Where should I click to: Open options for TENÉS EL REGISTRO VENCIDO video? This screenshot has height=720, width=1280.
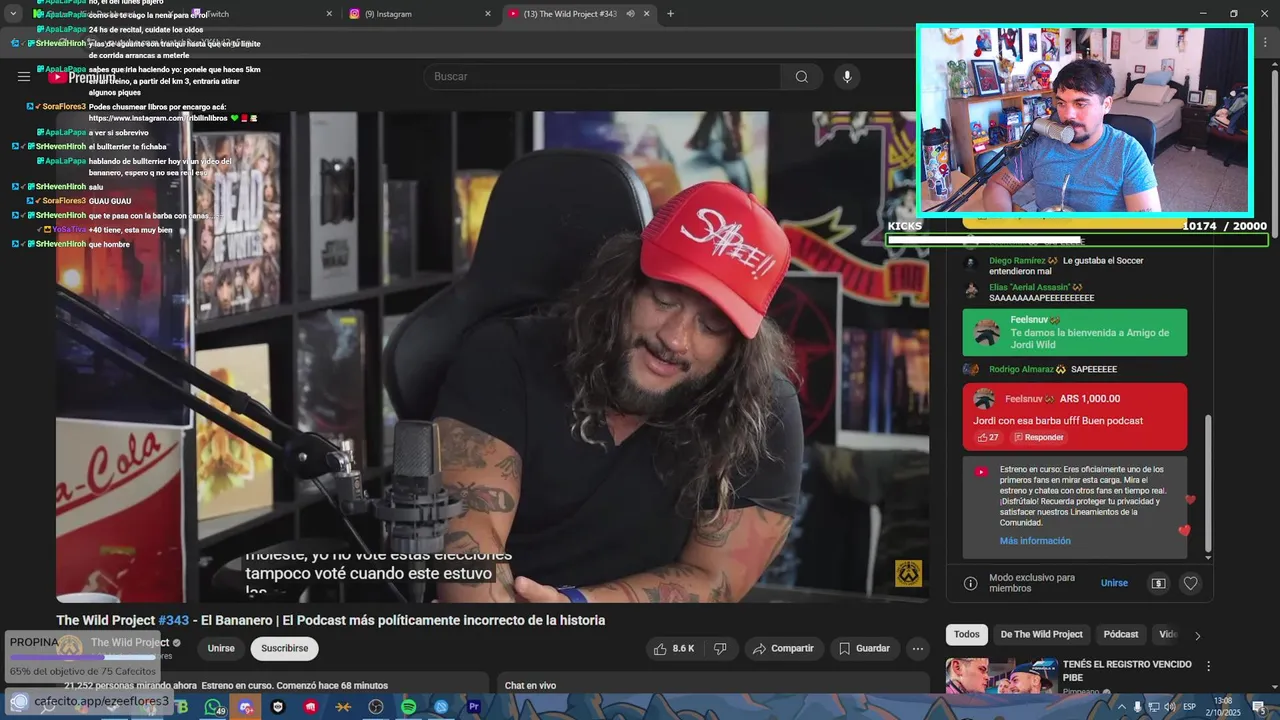(x=1208, y=666)
